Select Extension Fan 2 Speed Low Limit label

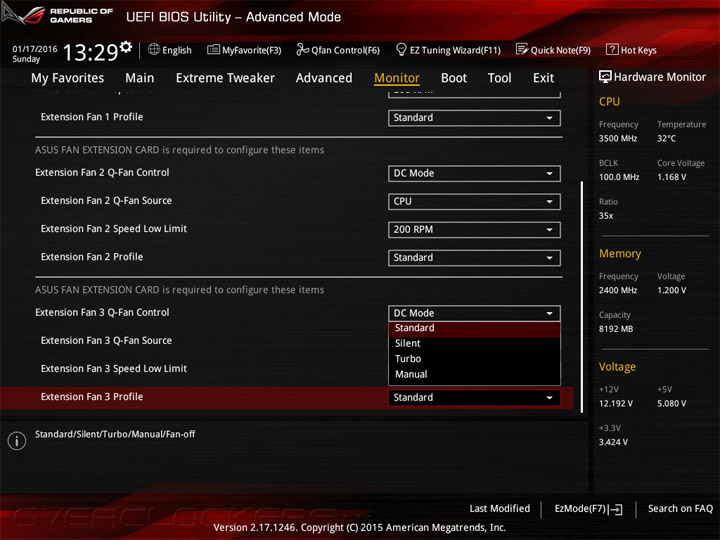tap(113, 229)
